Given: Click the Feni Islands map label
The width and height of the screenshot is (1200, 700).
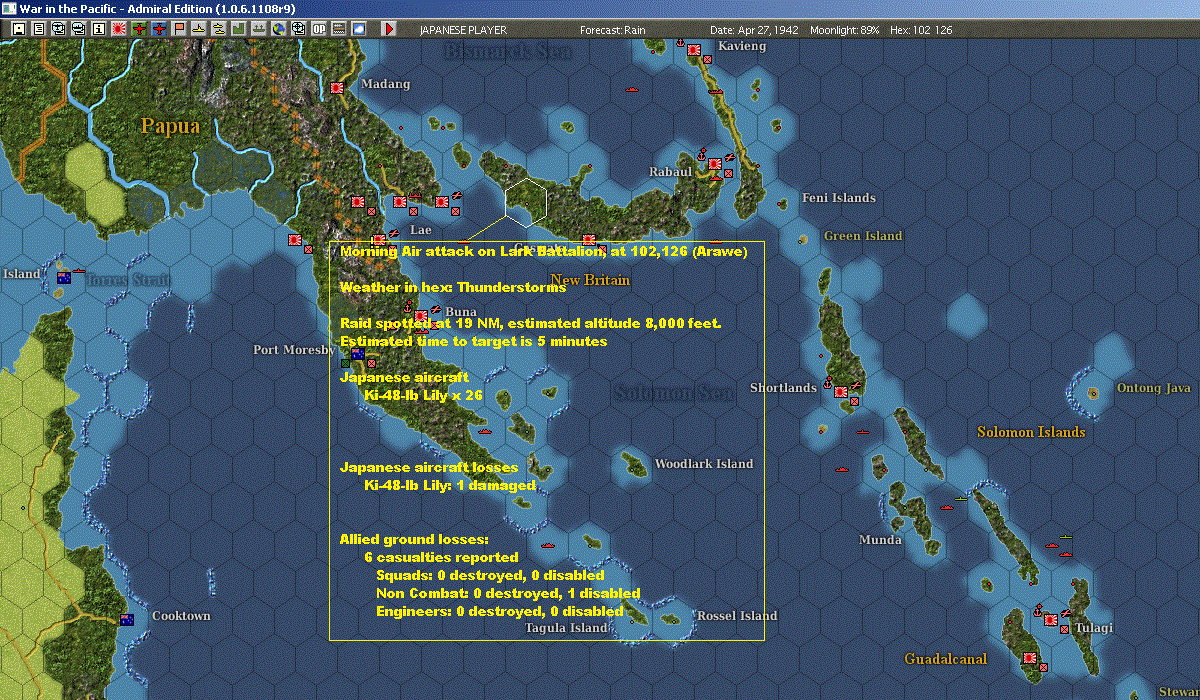Looking at the screenshot, I should click(839, 198).
